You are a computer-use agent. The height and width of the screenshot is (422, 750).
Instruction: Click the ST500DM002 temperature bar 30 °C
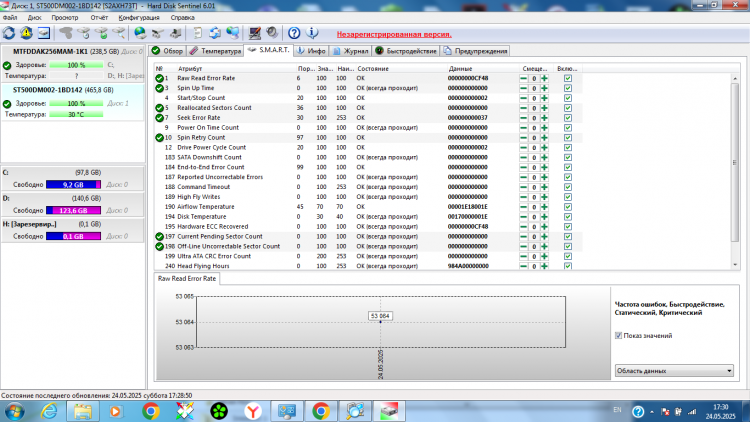pos(76,114)
